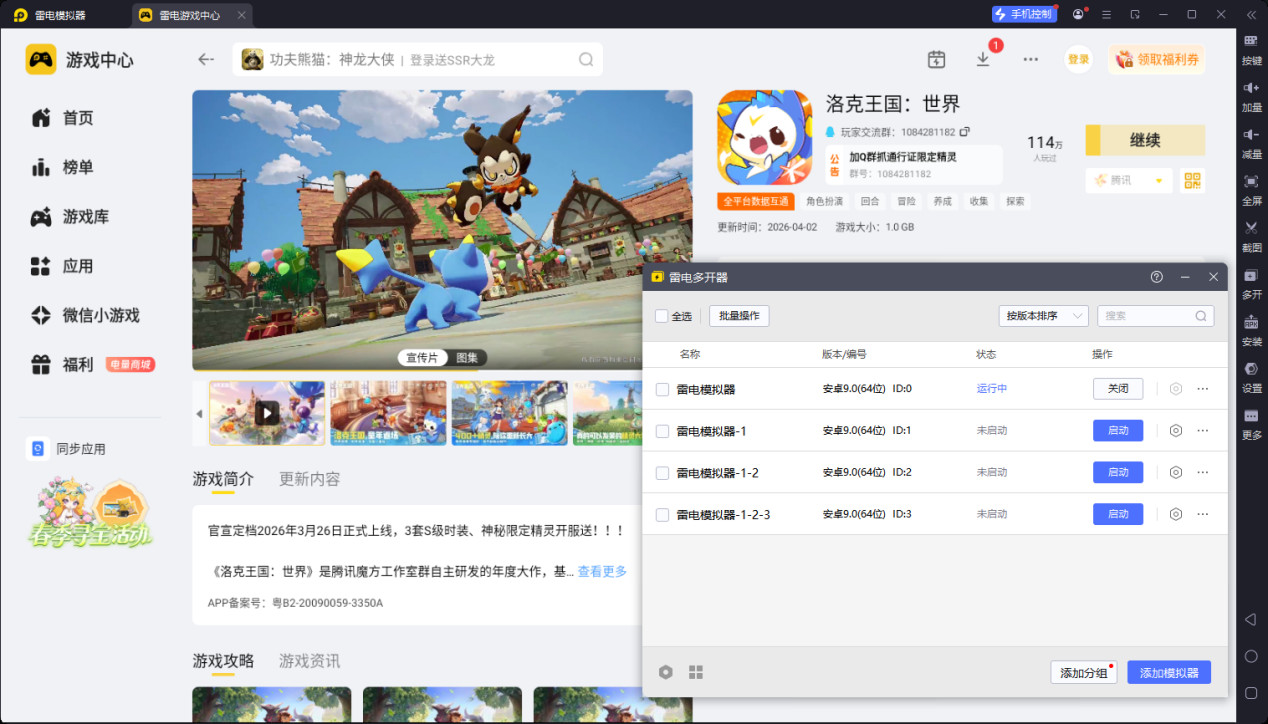This screenshot has width=1268, height=724.
Task: Check the checkbox for 雷电模拟器-1-2-3
Action: click(662, 514)
